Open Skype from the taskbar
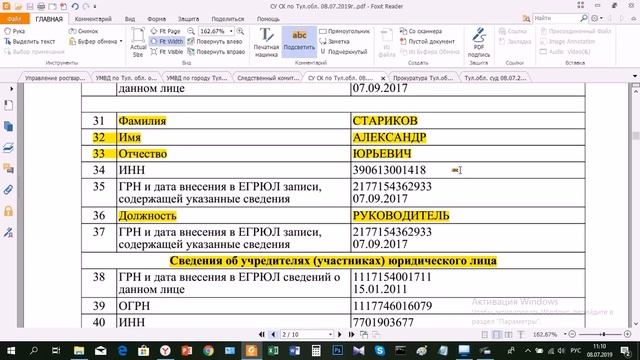The height and width of the screenshot is (360, 640). click(x=380, y=351)
